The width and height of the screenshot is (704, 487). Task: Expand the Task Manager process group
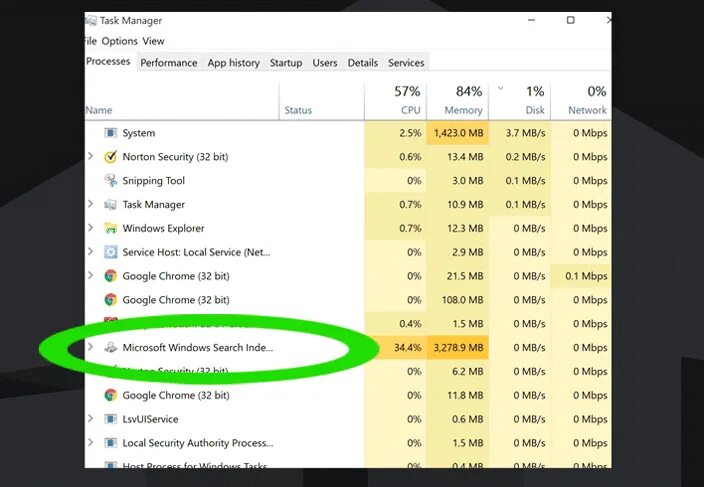91,204
